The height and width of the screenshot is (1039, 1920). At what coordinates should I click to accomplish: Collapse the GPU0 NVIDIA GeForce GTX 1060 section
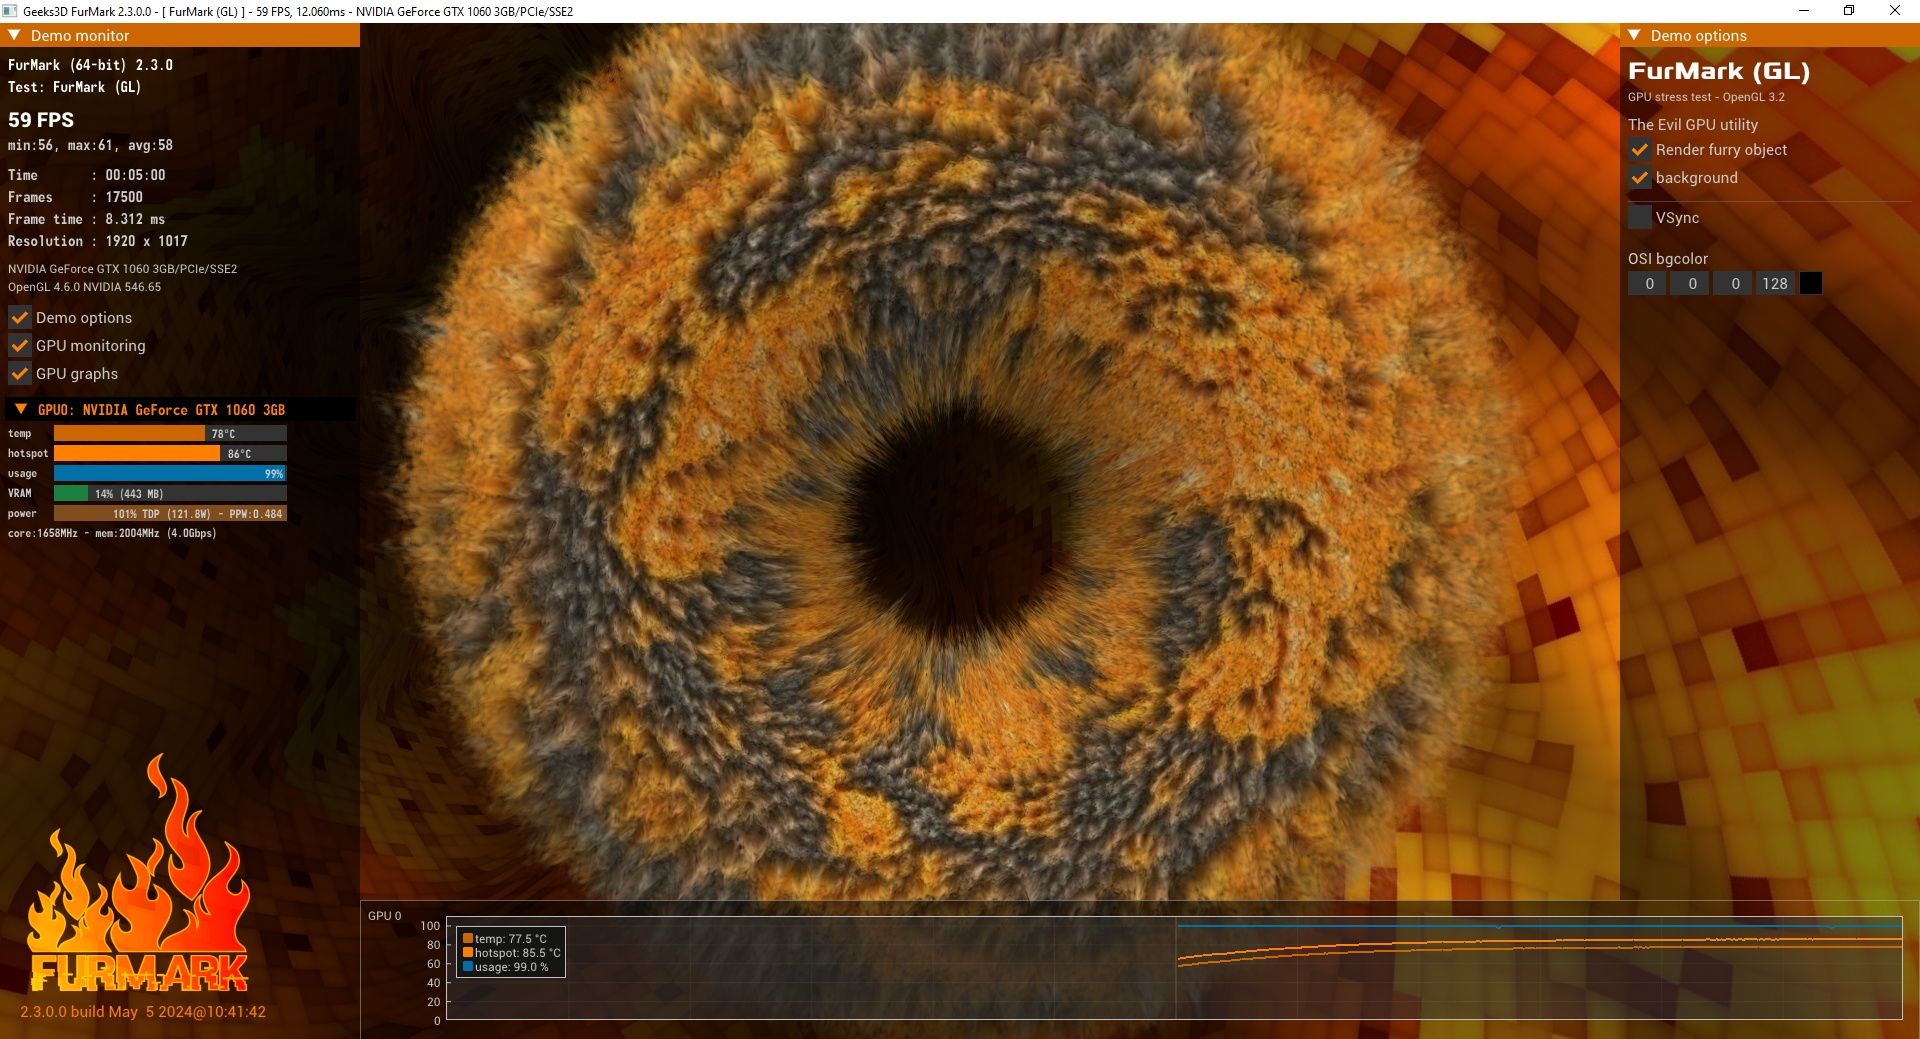coord(20,409)
